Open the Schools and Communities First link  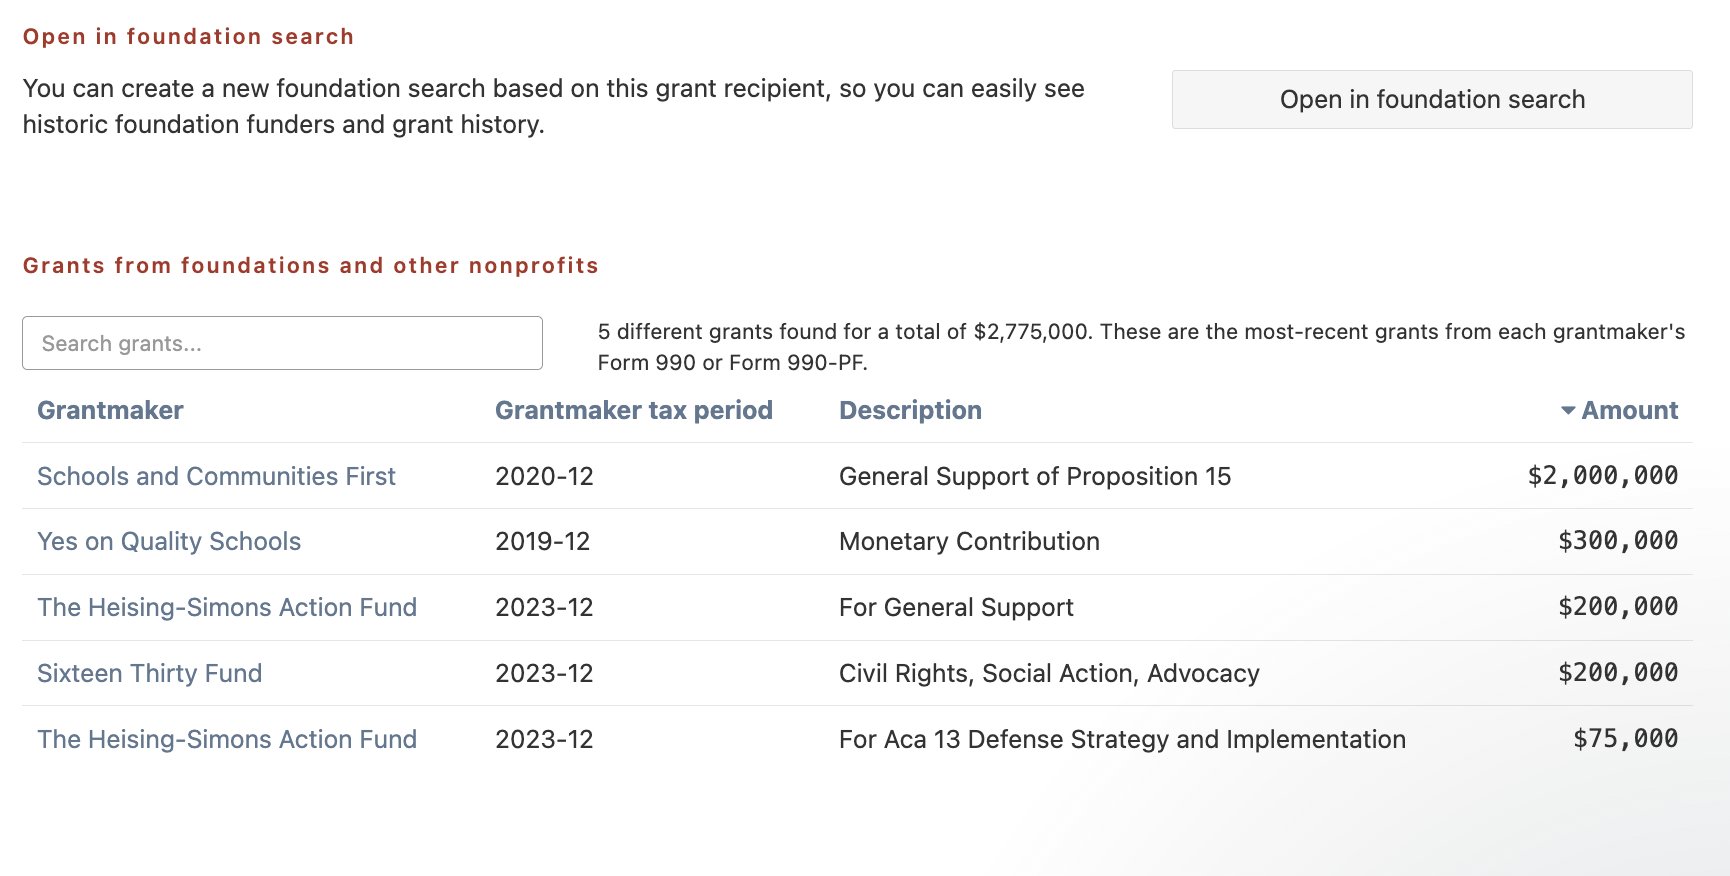(216, 476)
